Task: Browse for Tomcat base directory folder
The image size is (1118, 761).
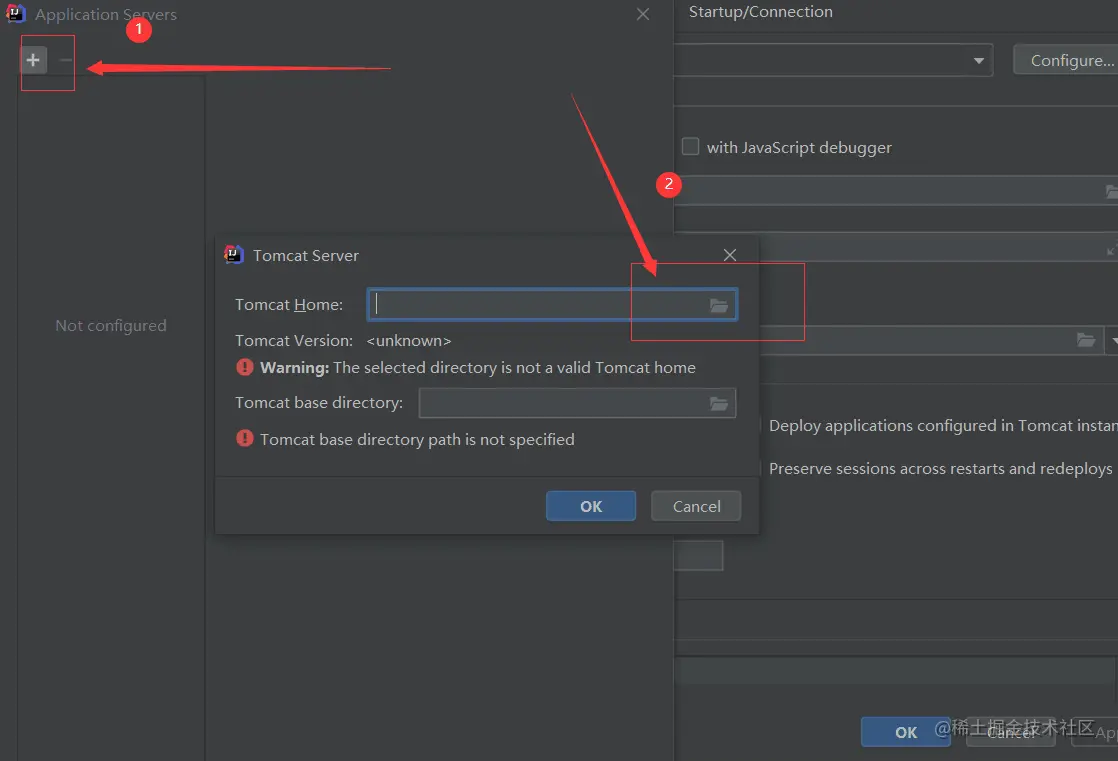Action: point(719,404)
